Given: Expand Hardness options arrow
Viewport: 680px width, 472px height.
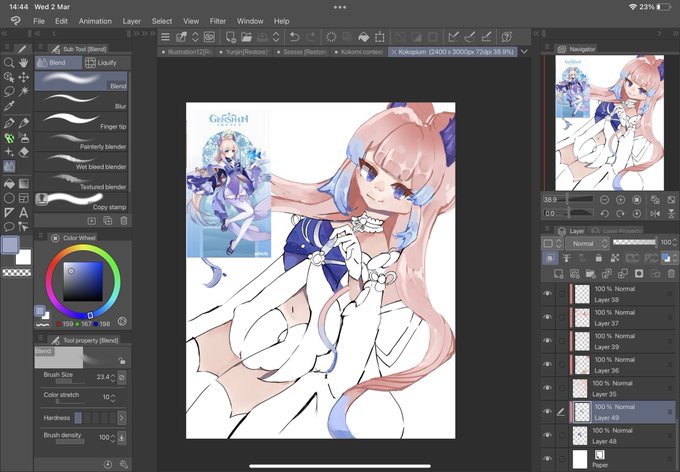Looking at the screenshot, I should (x=121, y=418).
